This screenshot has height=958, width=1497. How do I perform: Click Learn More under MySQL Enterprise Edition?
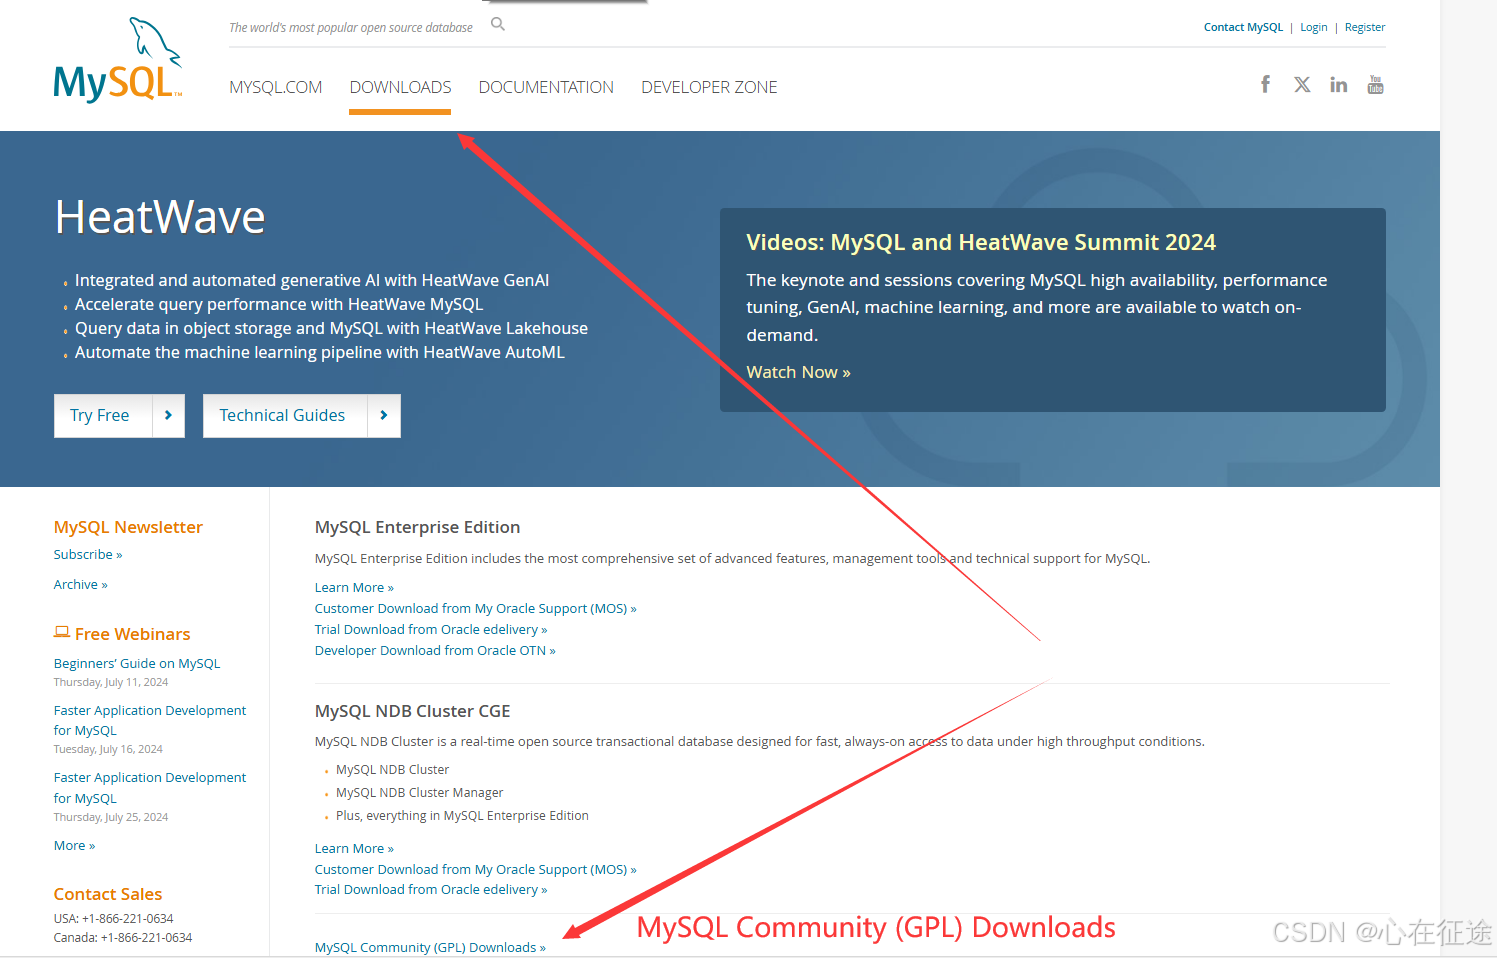pyautogui.click(x=354, y=587)
